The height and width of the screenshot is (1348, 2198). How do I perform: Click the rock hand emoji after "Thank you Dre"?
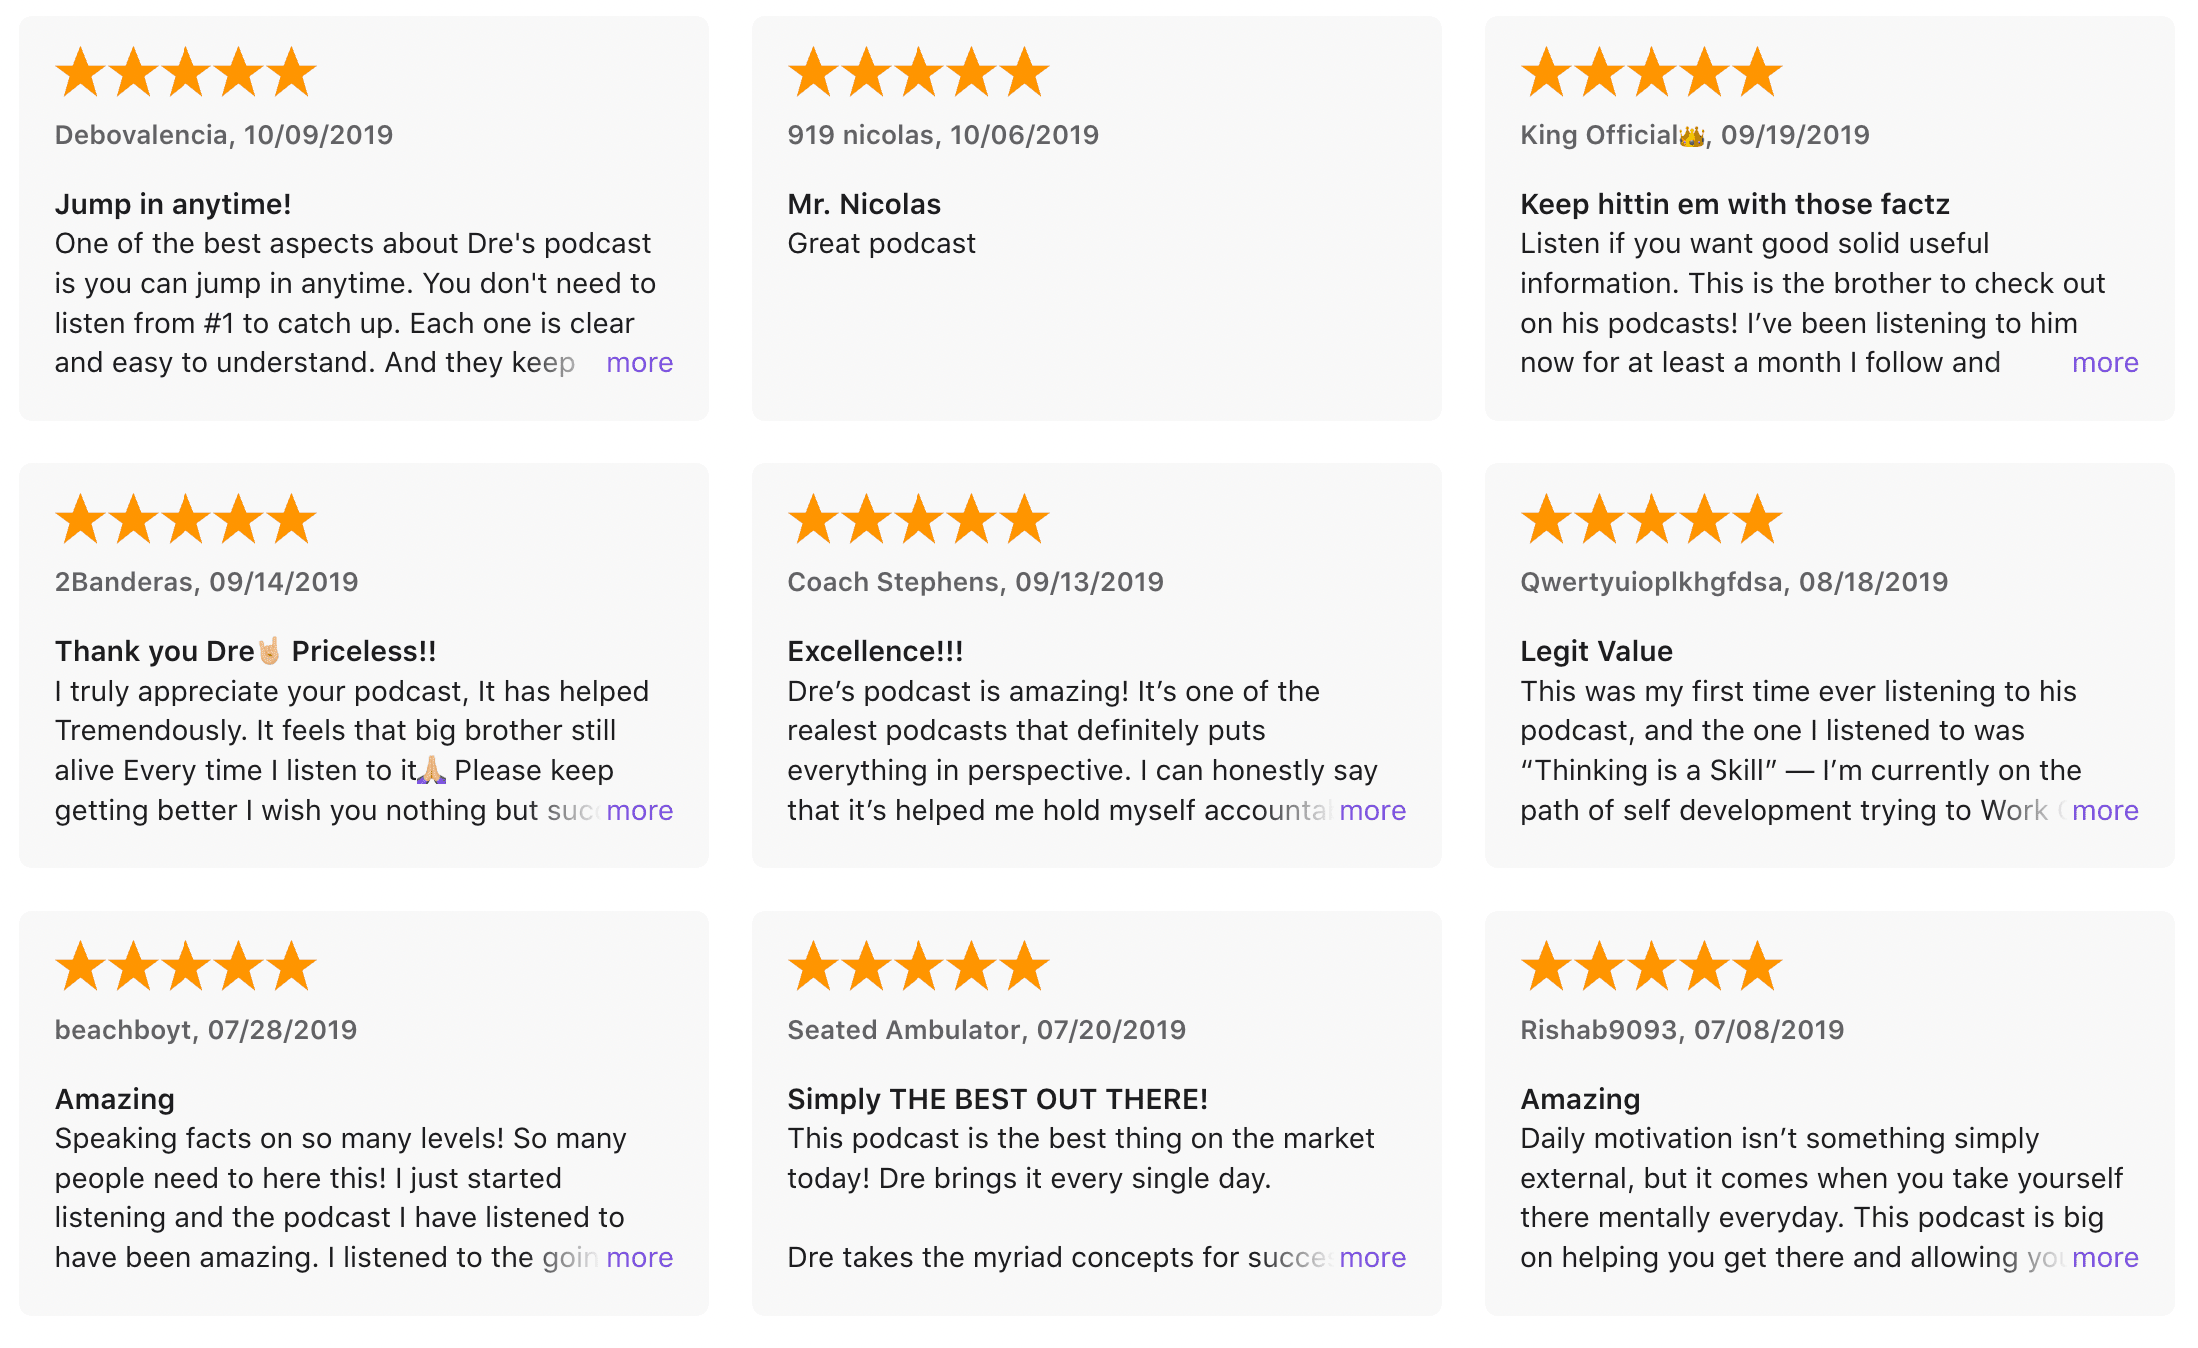(x=270, y=651)
